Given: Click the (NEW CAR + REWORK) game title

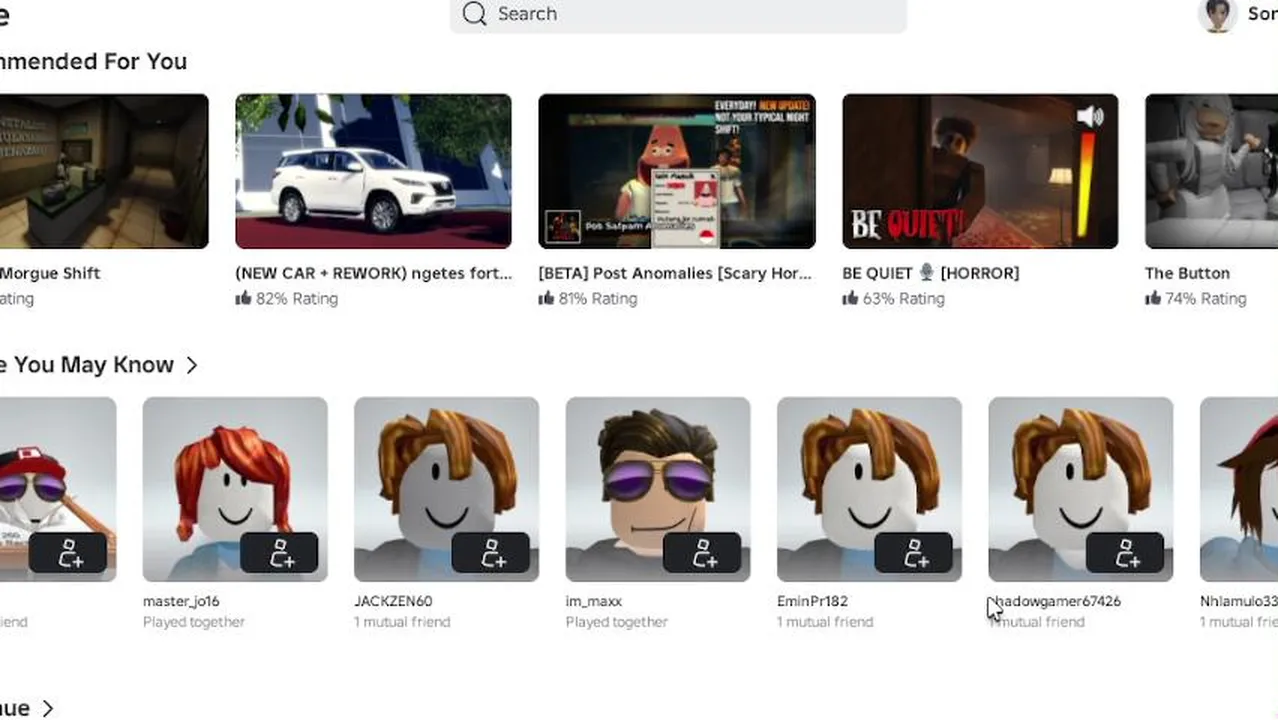Looking at the screenshot, I should pyautogui.click(x=373, y=273).
